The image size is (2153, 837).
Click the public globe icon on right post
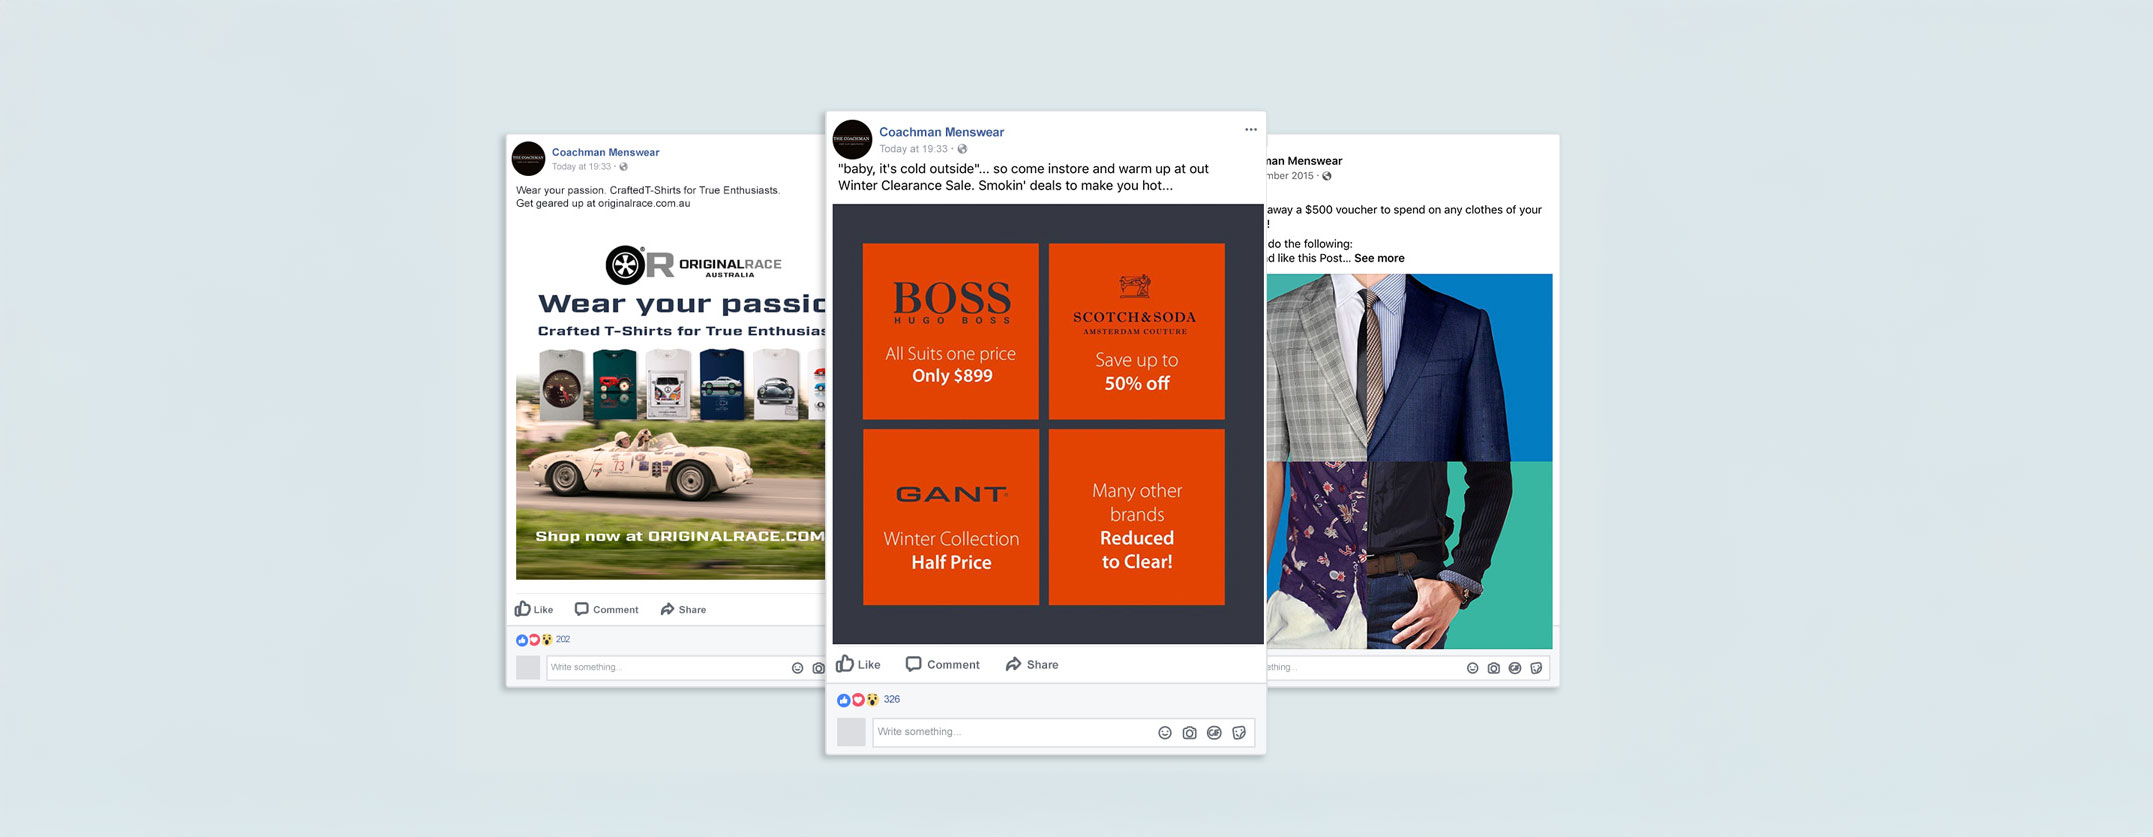point(1327,176)
